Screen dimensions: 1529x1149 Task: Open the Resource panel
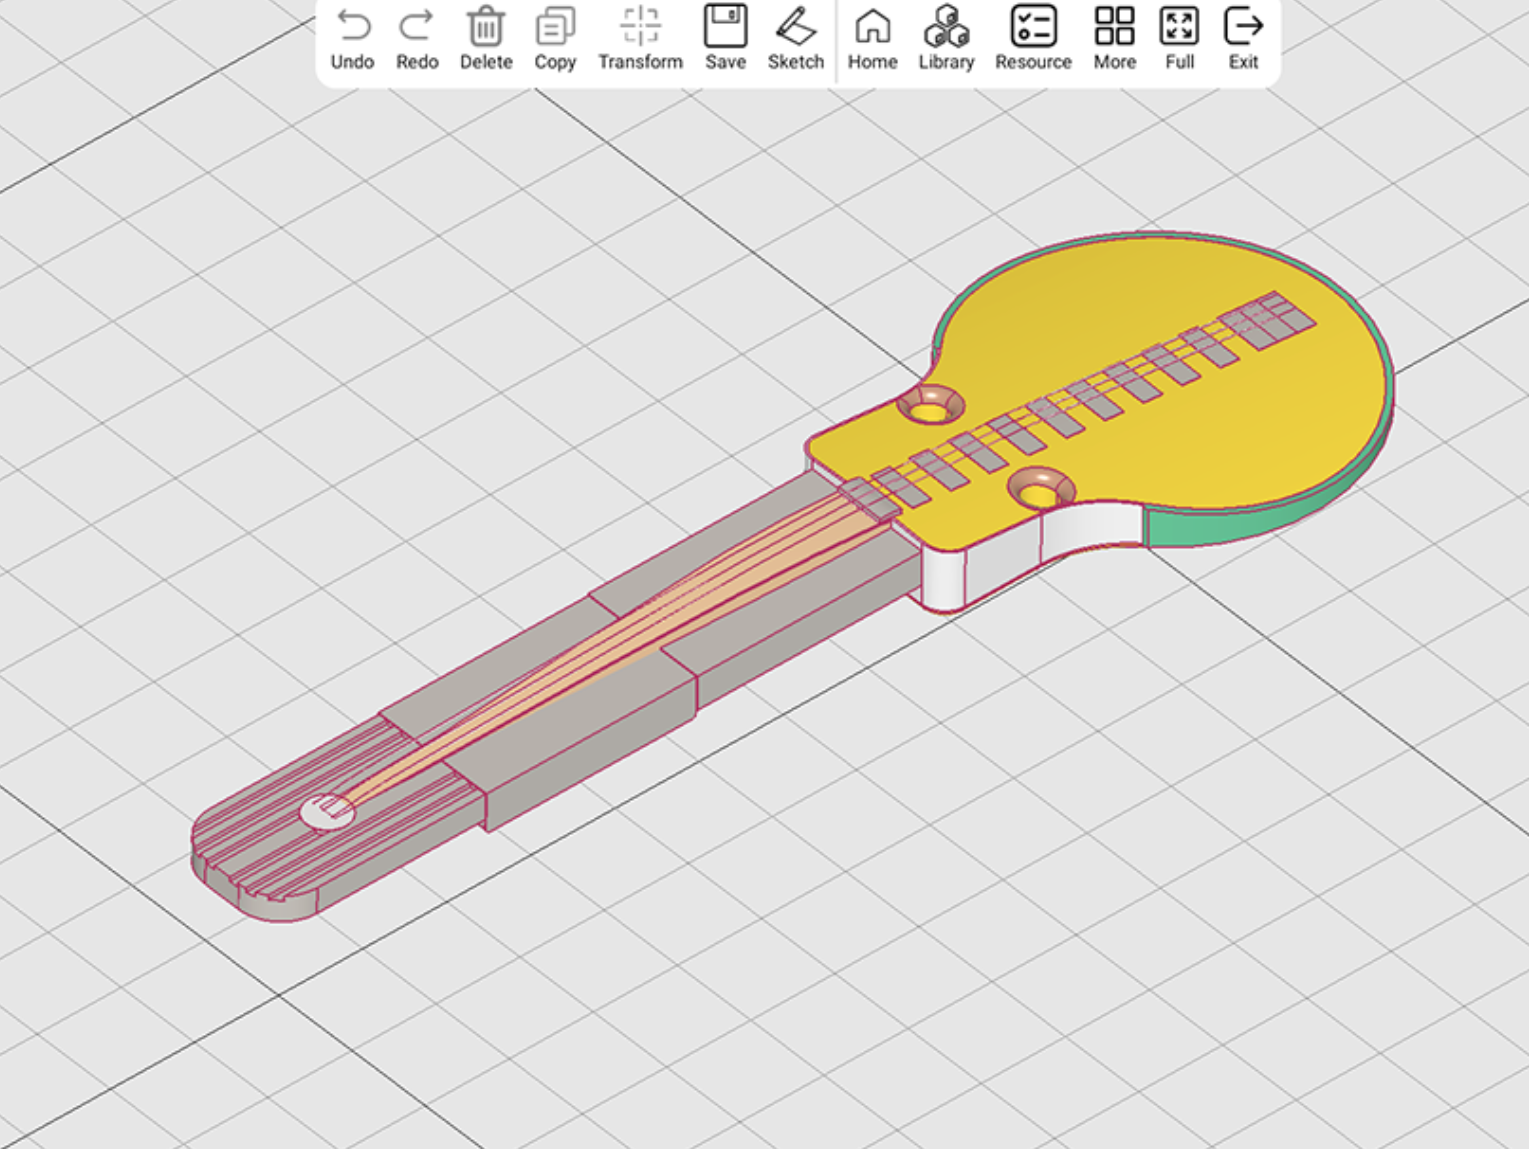point(1033,27)
